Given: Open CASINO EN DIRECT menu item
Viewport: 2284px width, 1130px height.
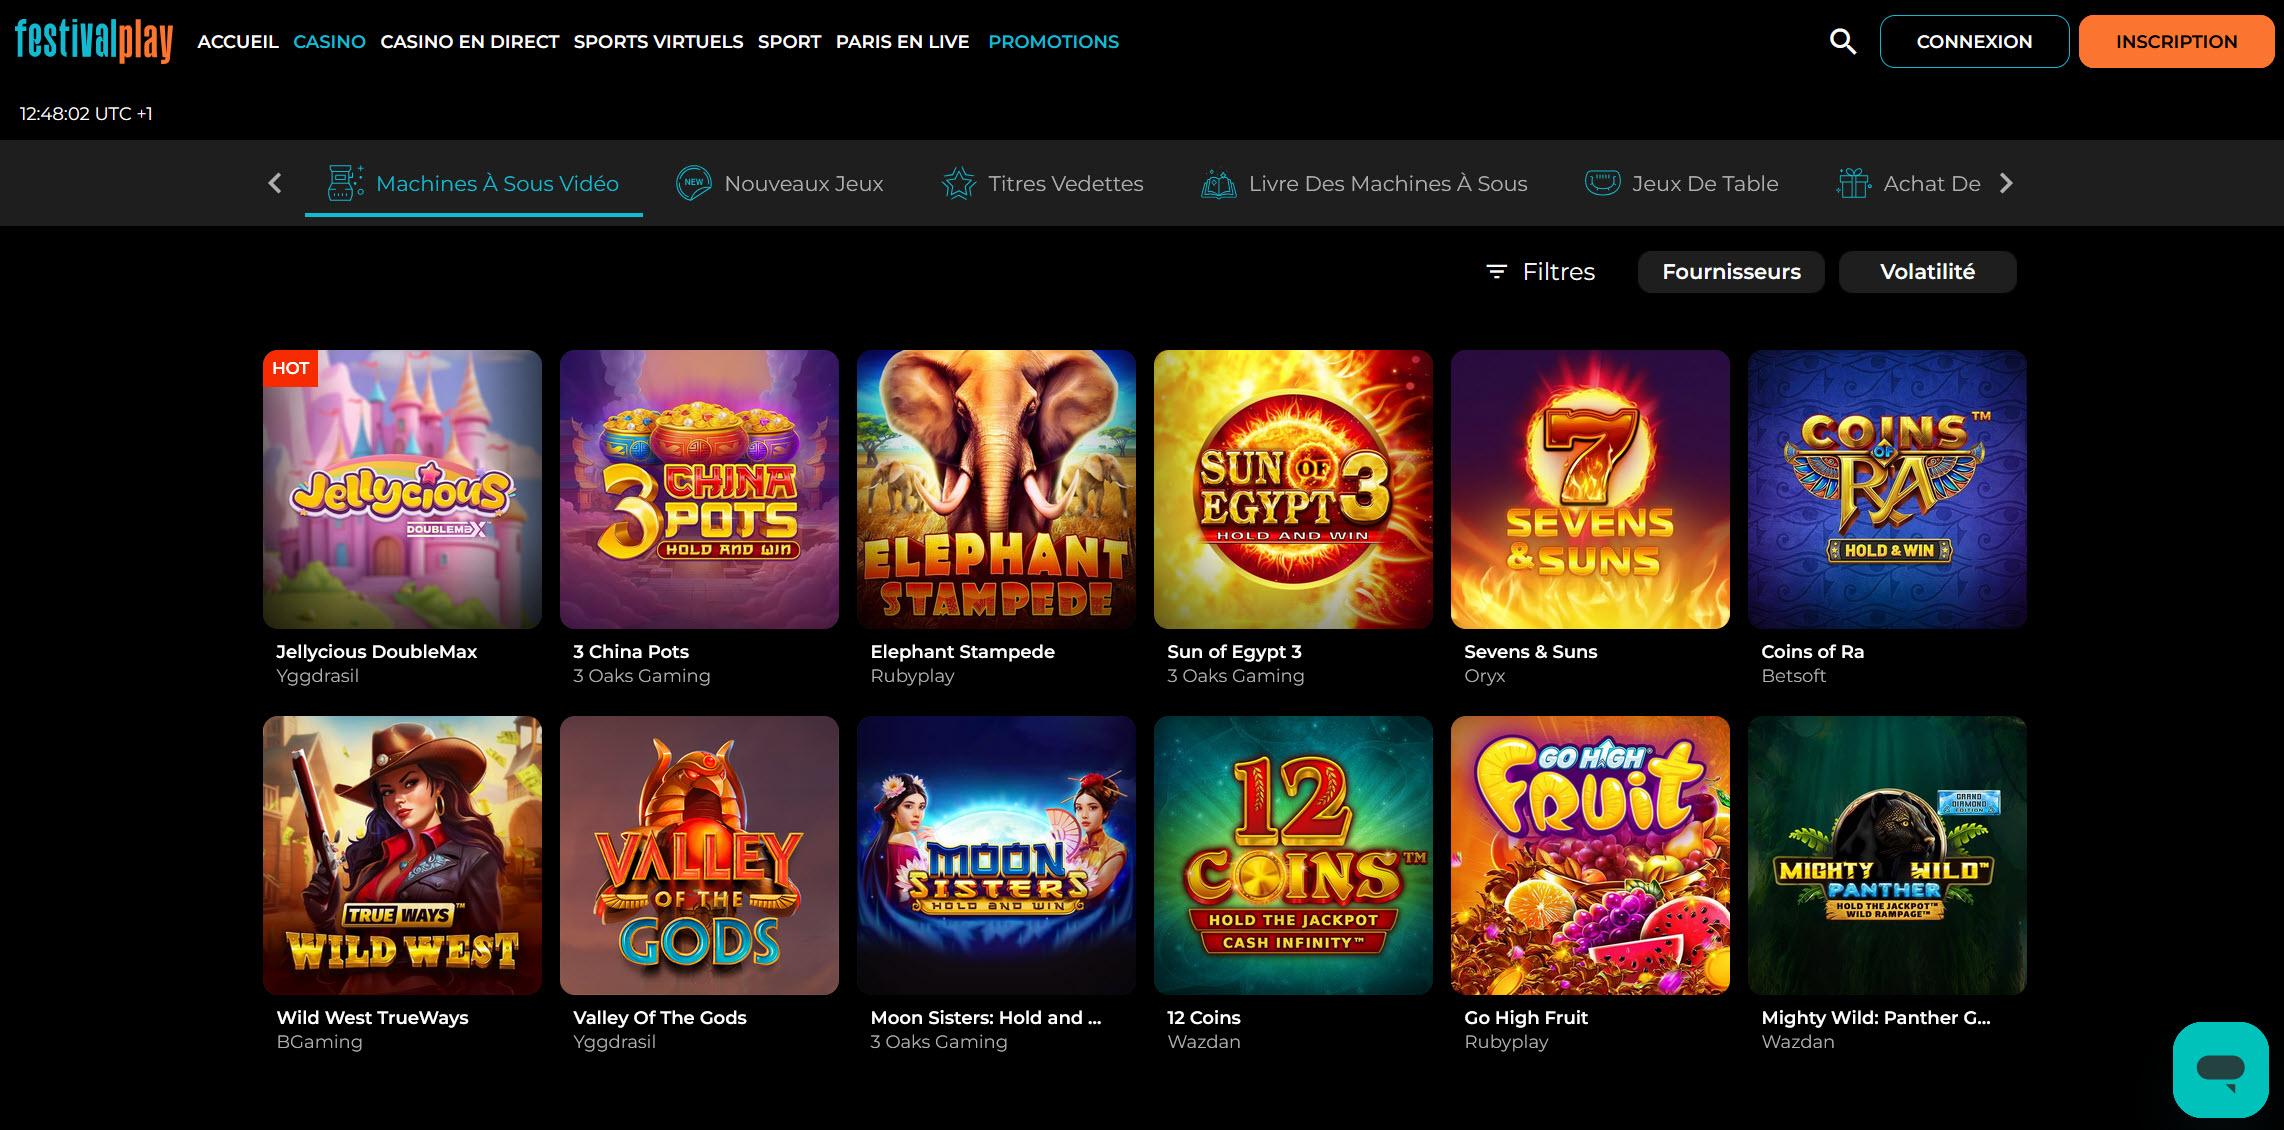Looking at the screenshot, I should (469, 41).
